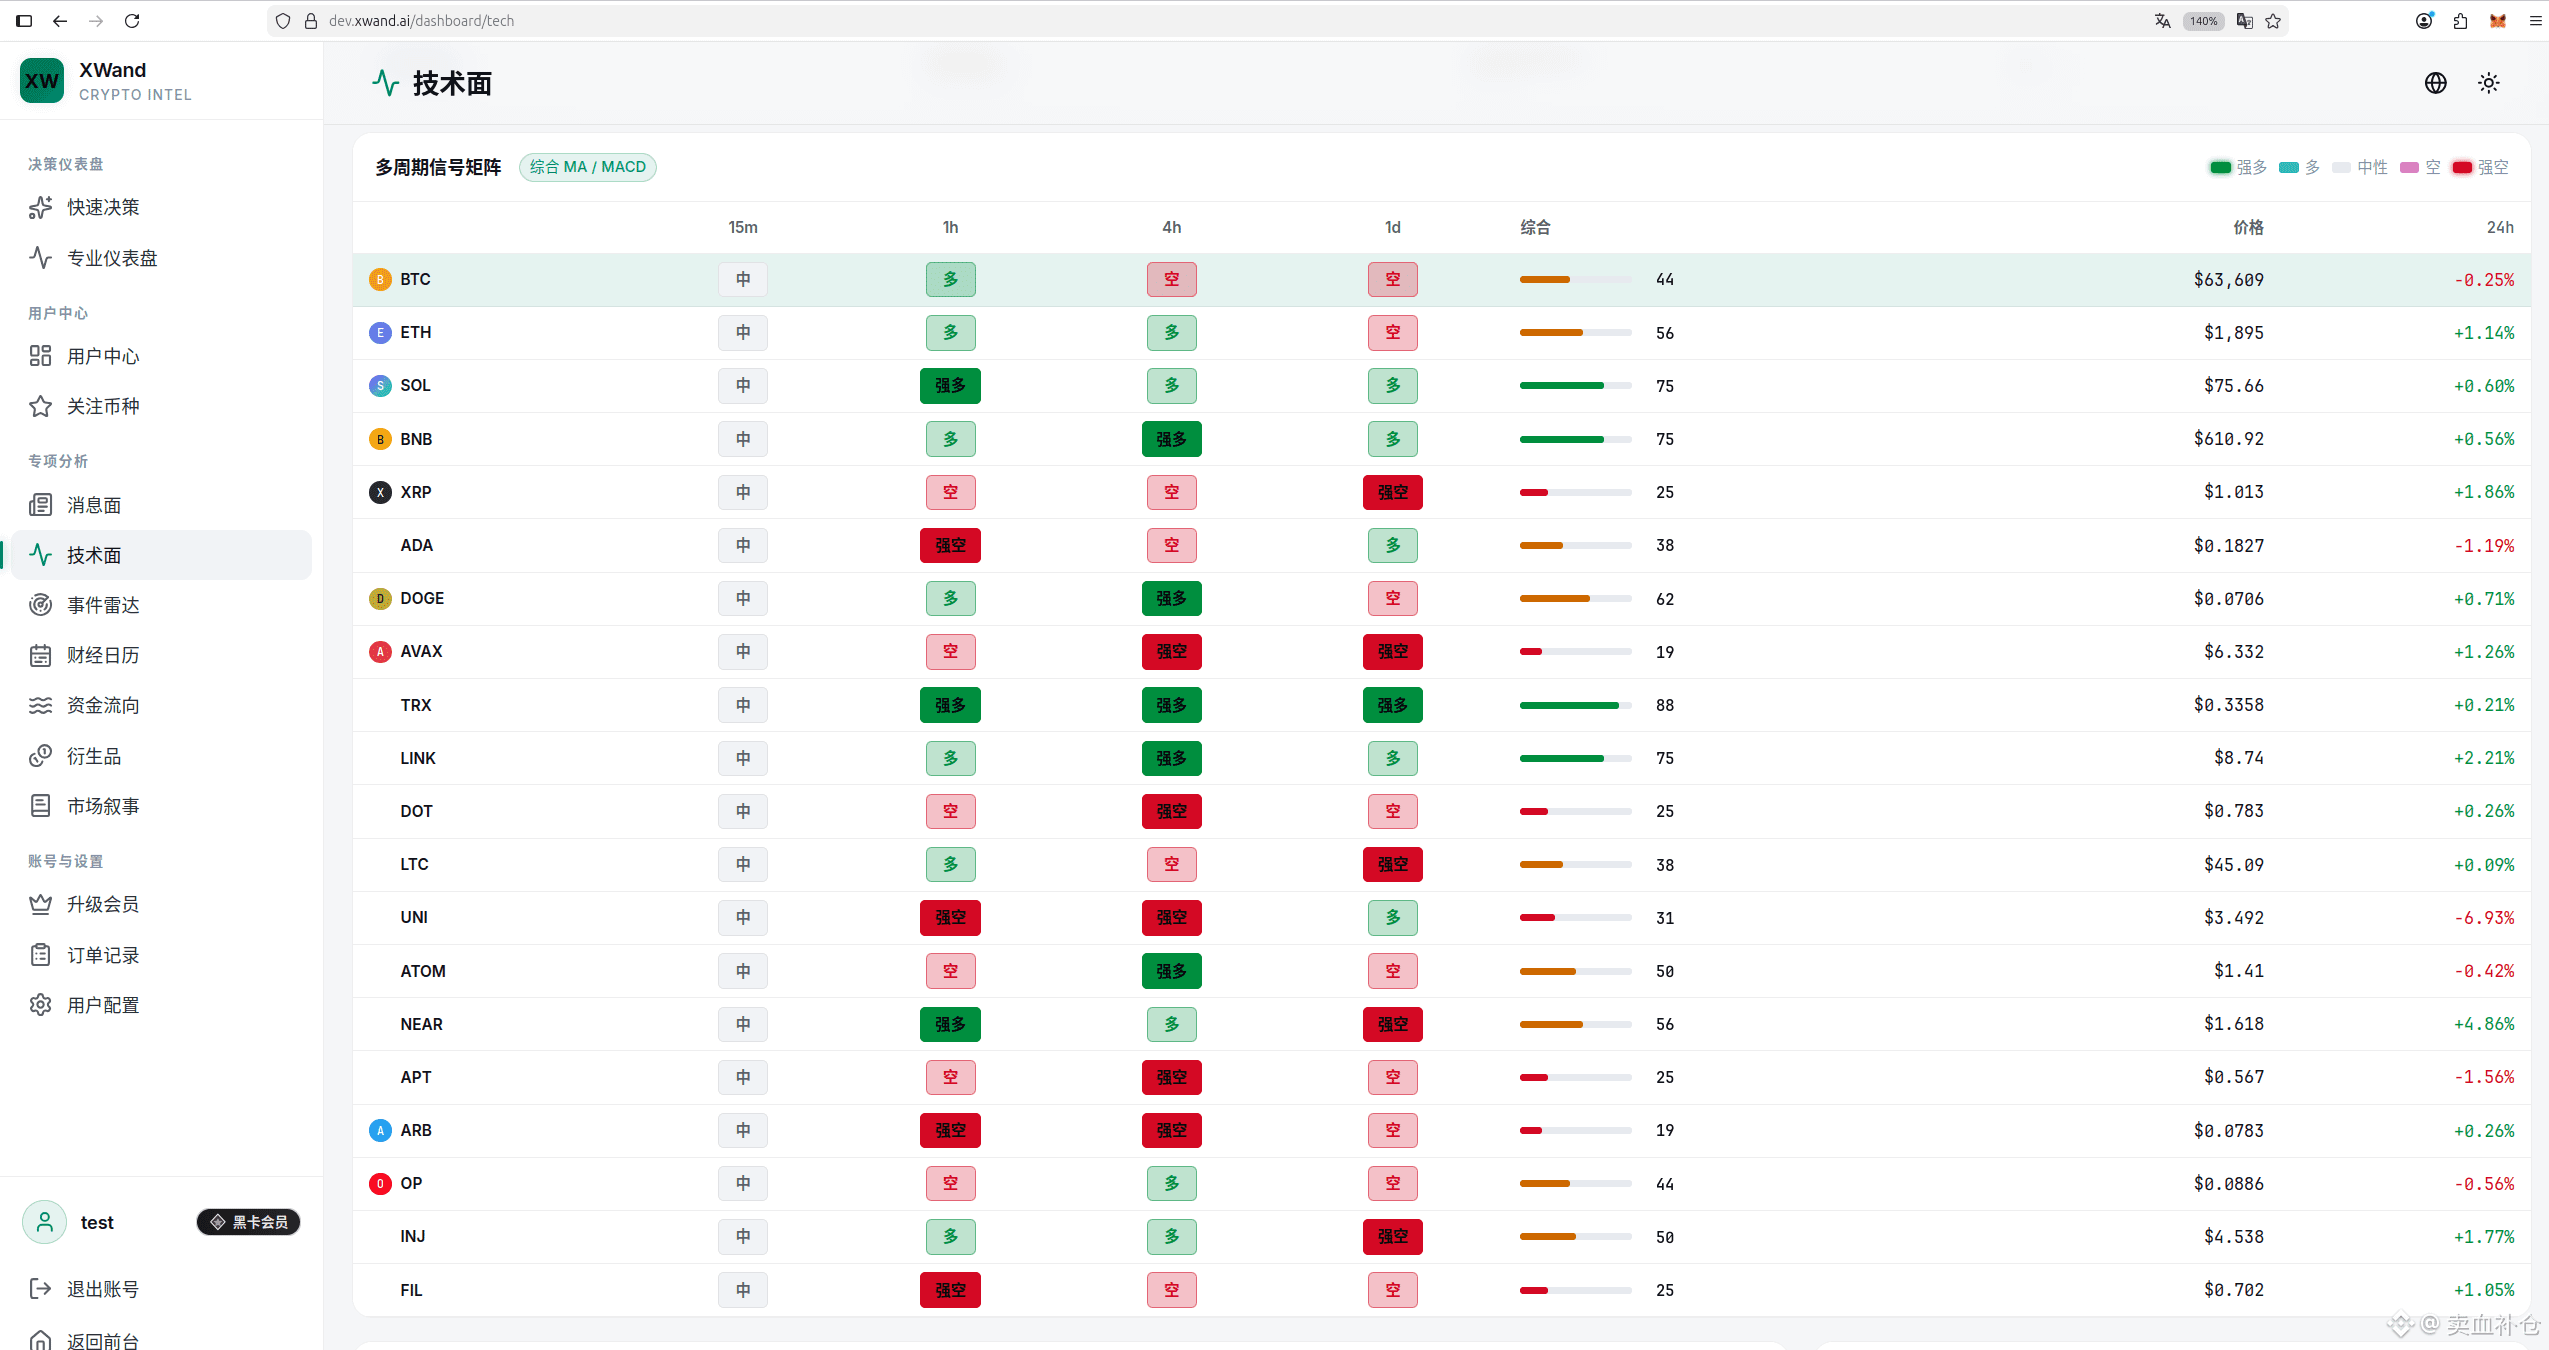Click the 升级会员 crown icon
Image resolution: width=2549 pixels, height=1350 pixels.
40,904
